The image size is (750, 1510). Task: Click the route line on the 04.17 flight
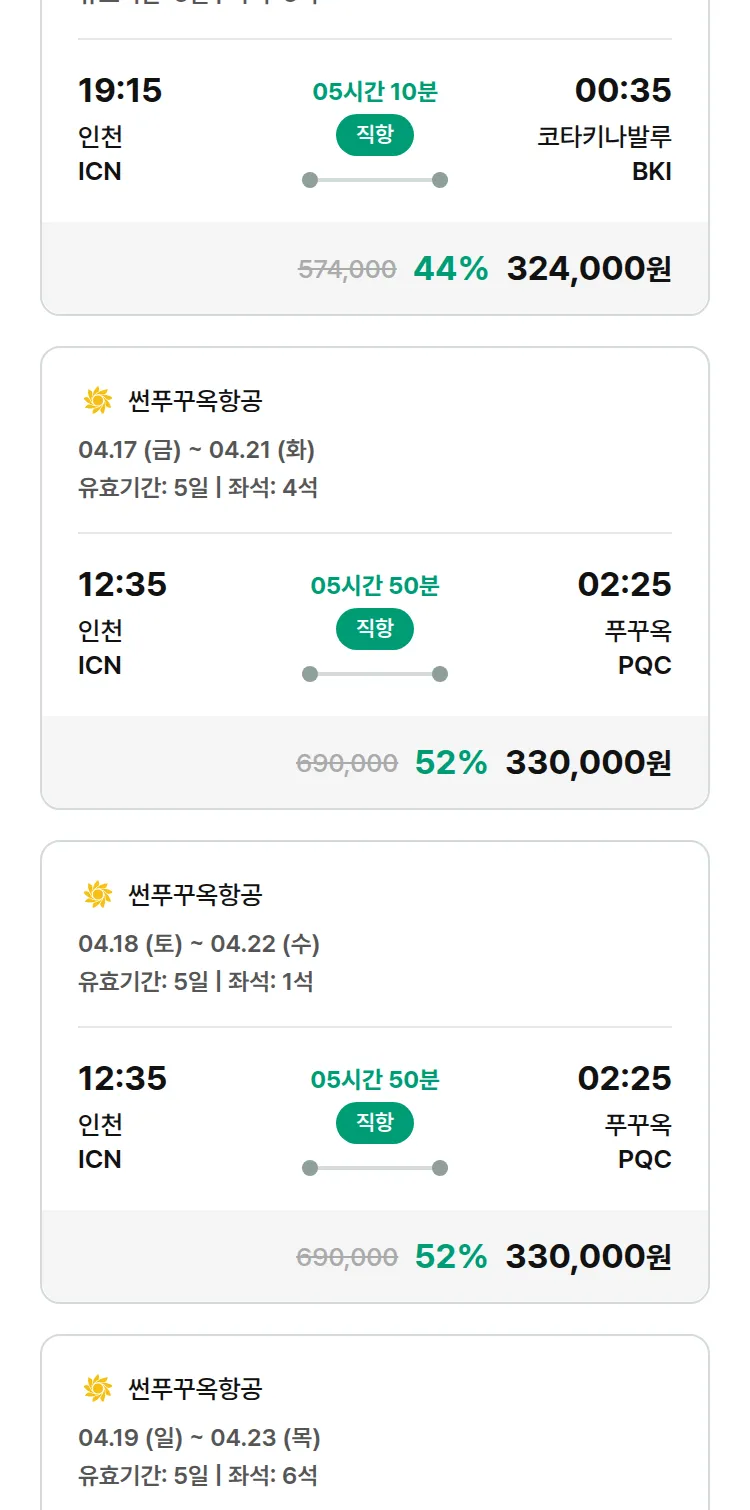(374, 674)
